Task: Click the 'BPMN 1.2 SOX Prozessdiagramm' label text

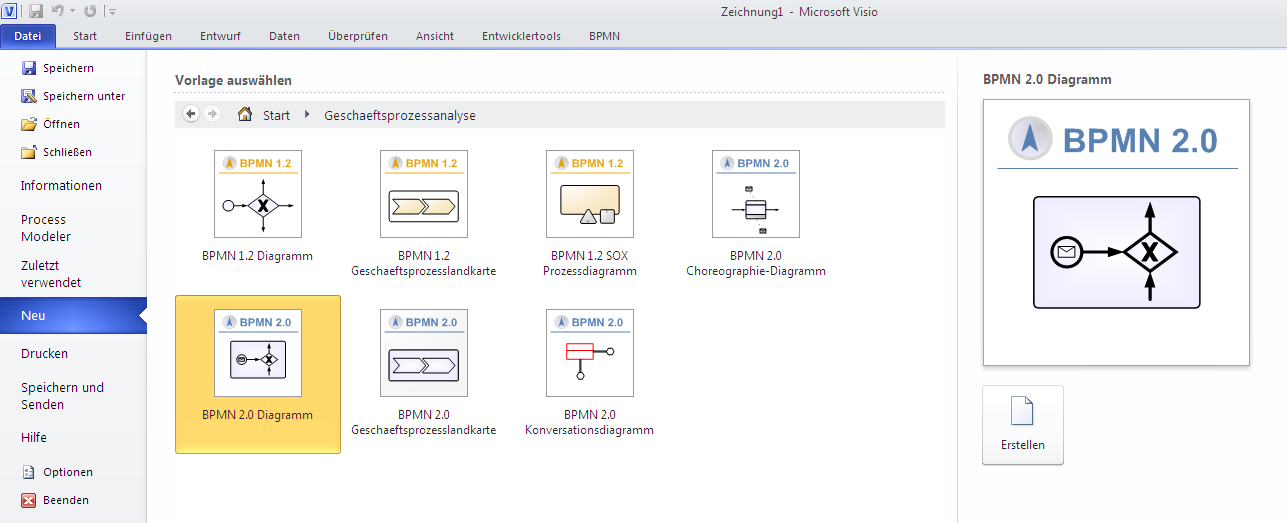Action: [590, 263]
